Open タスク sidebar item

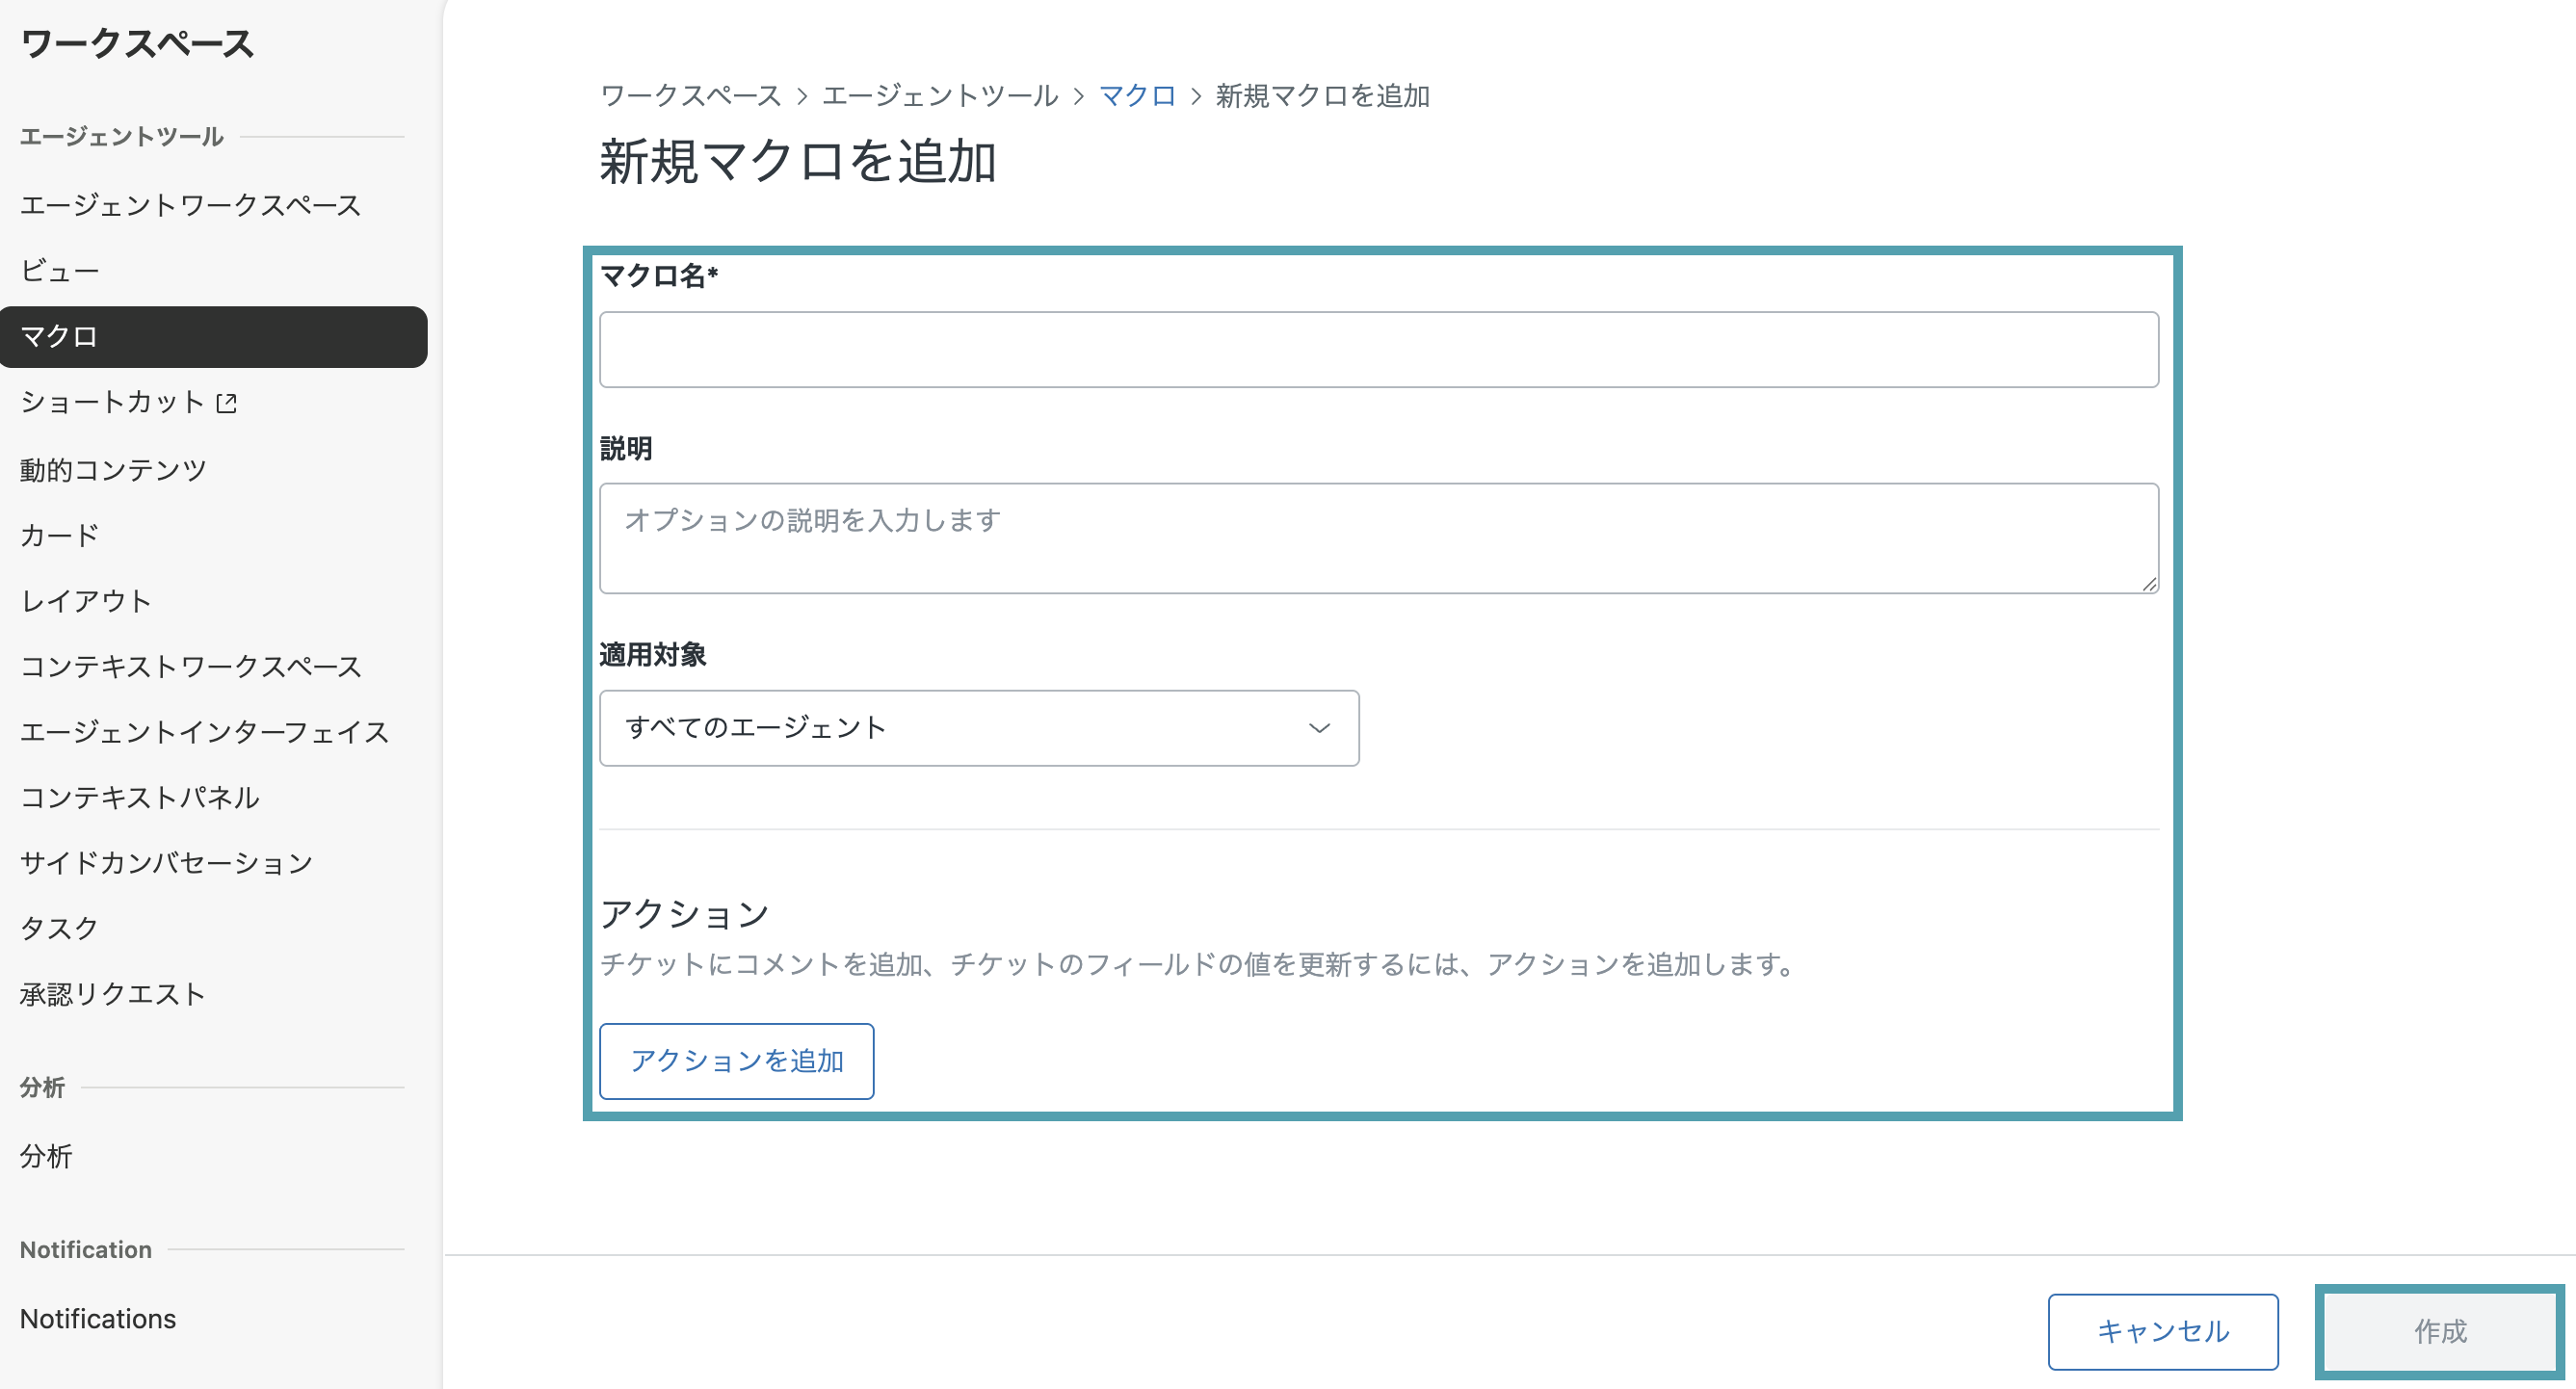[x=60, y=928]
